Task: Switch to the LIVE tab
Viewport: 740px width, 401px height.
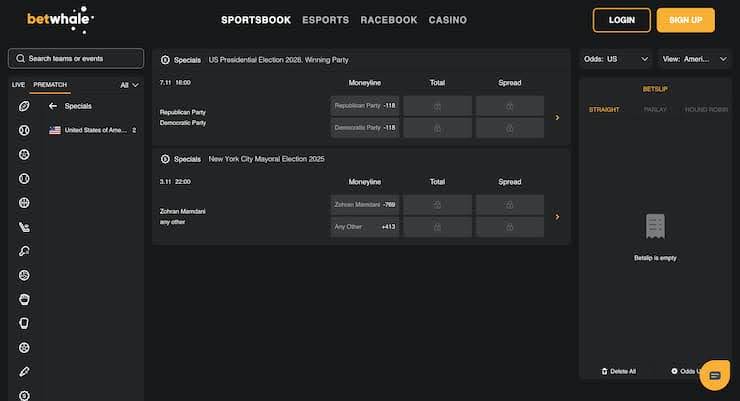Action: [x=18, y=84]
